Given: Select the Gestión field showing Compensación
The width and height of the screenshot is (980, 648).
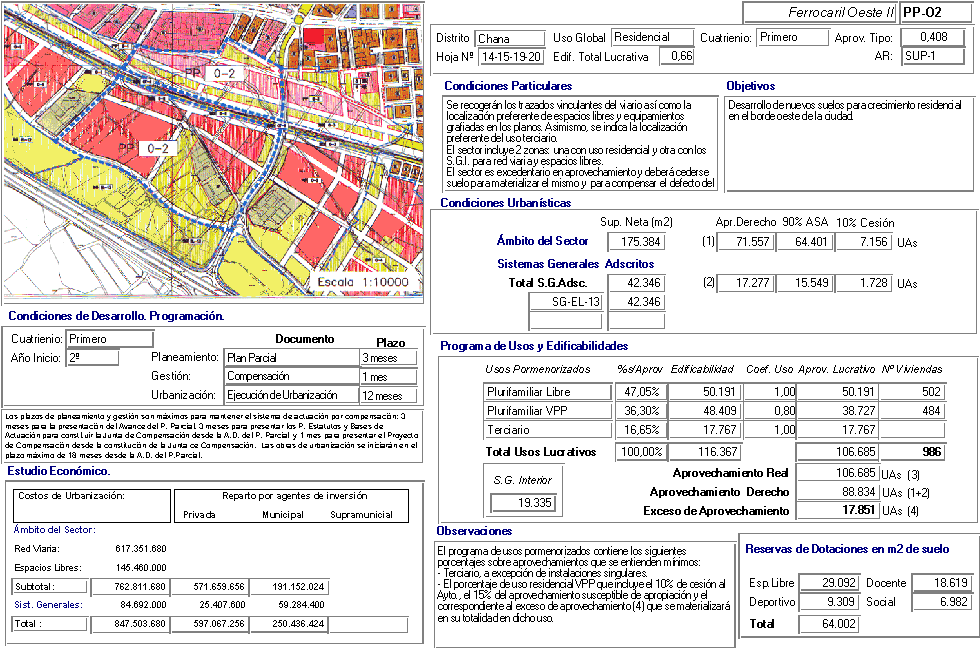Looking at the screenshot, I should point(290,377).
